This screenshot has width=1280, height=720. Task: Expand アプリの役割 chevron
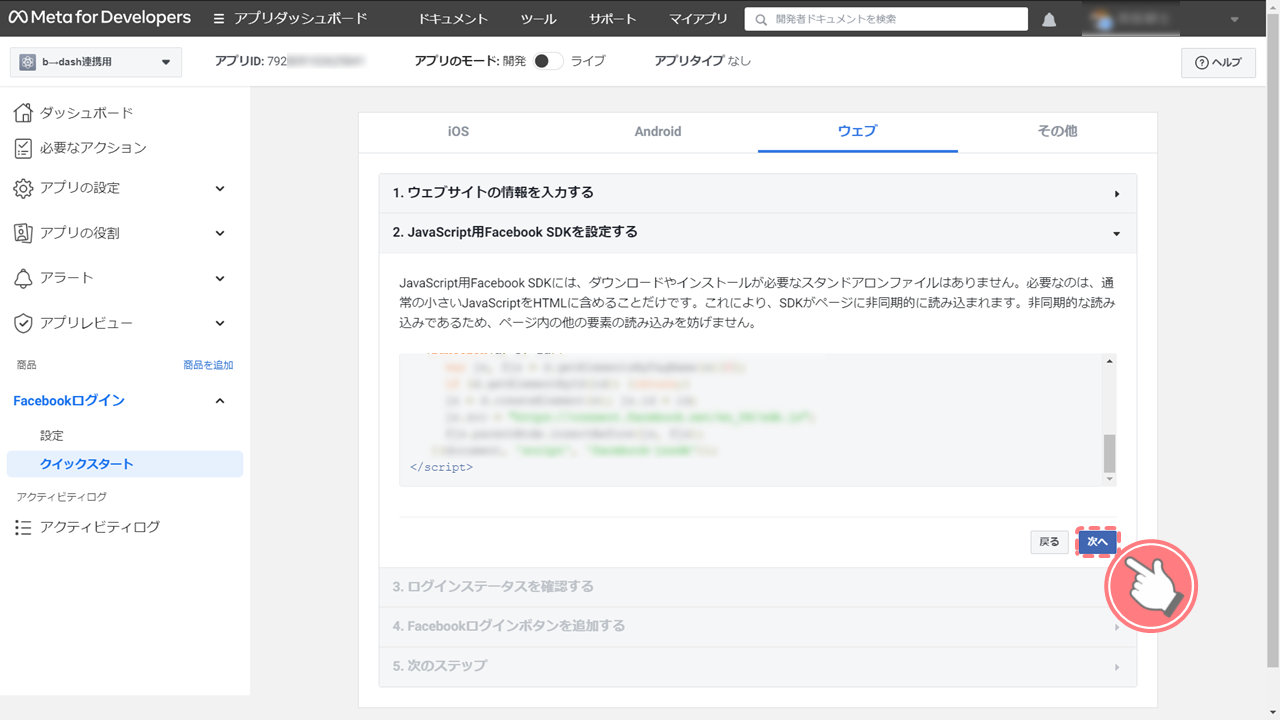click(x=220, y=233)
